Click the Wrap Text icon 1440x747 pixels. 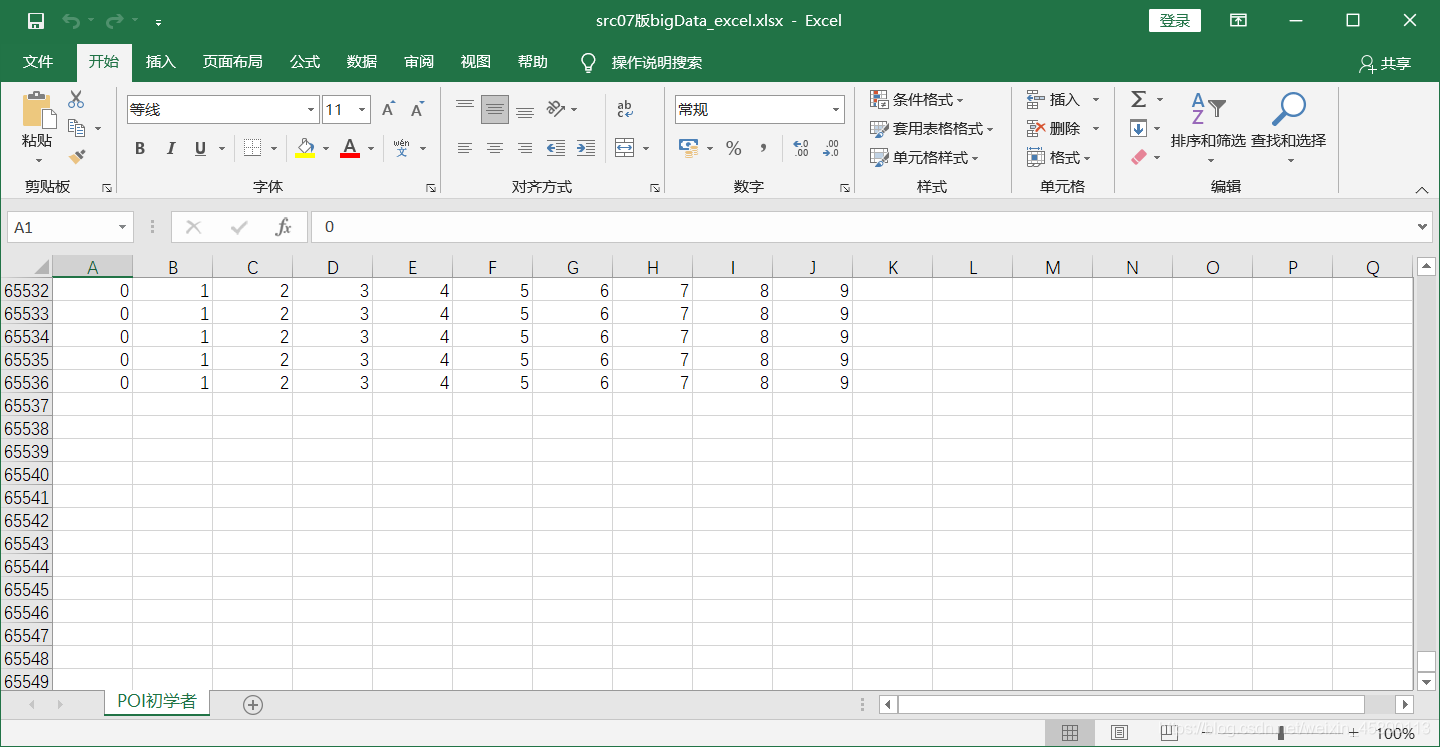point(625,109)
